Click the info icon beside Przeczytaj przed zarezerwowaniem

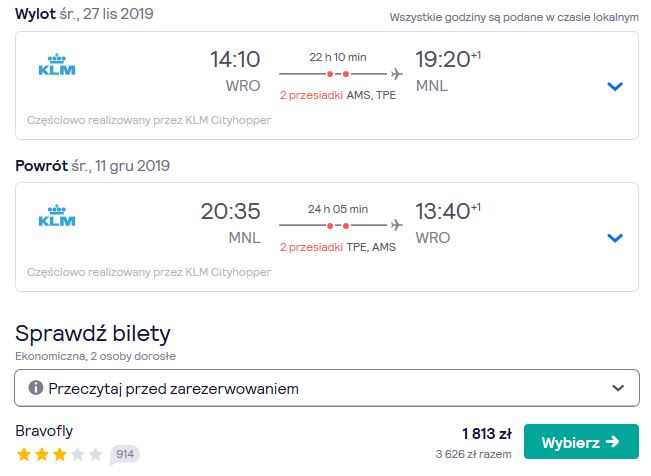[x=36, y=388]
